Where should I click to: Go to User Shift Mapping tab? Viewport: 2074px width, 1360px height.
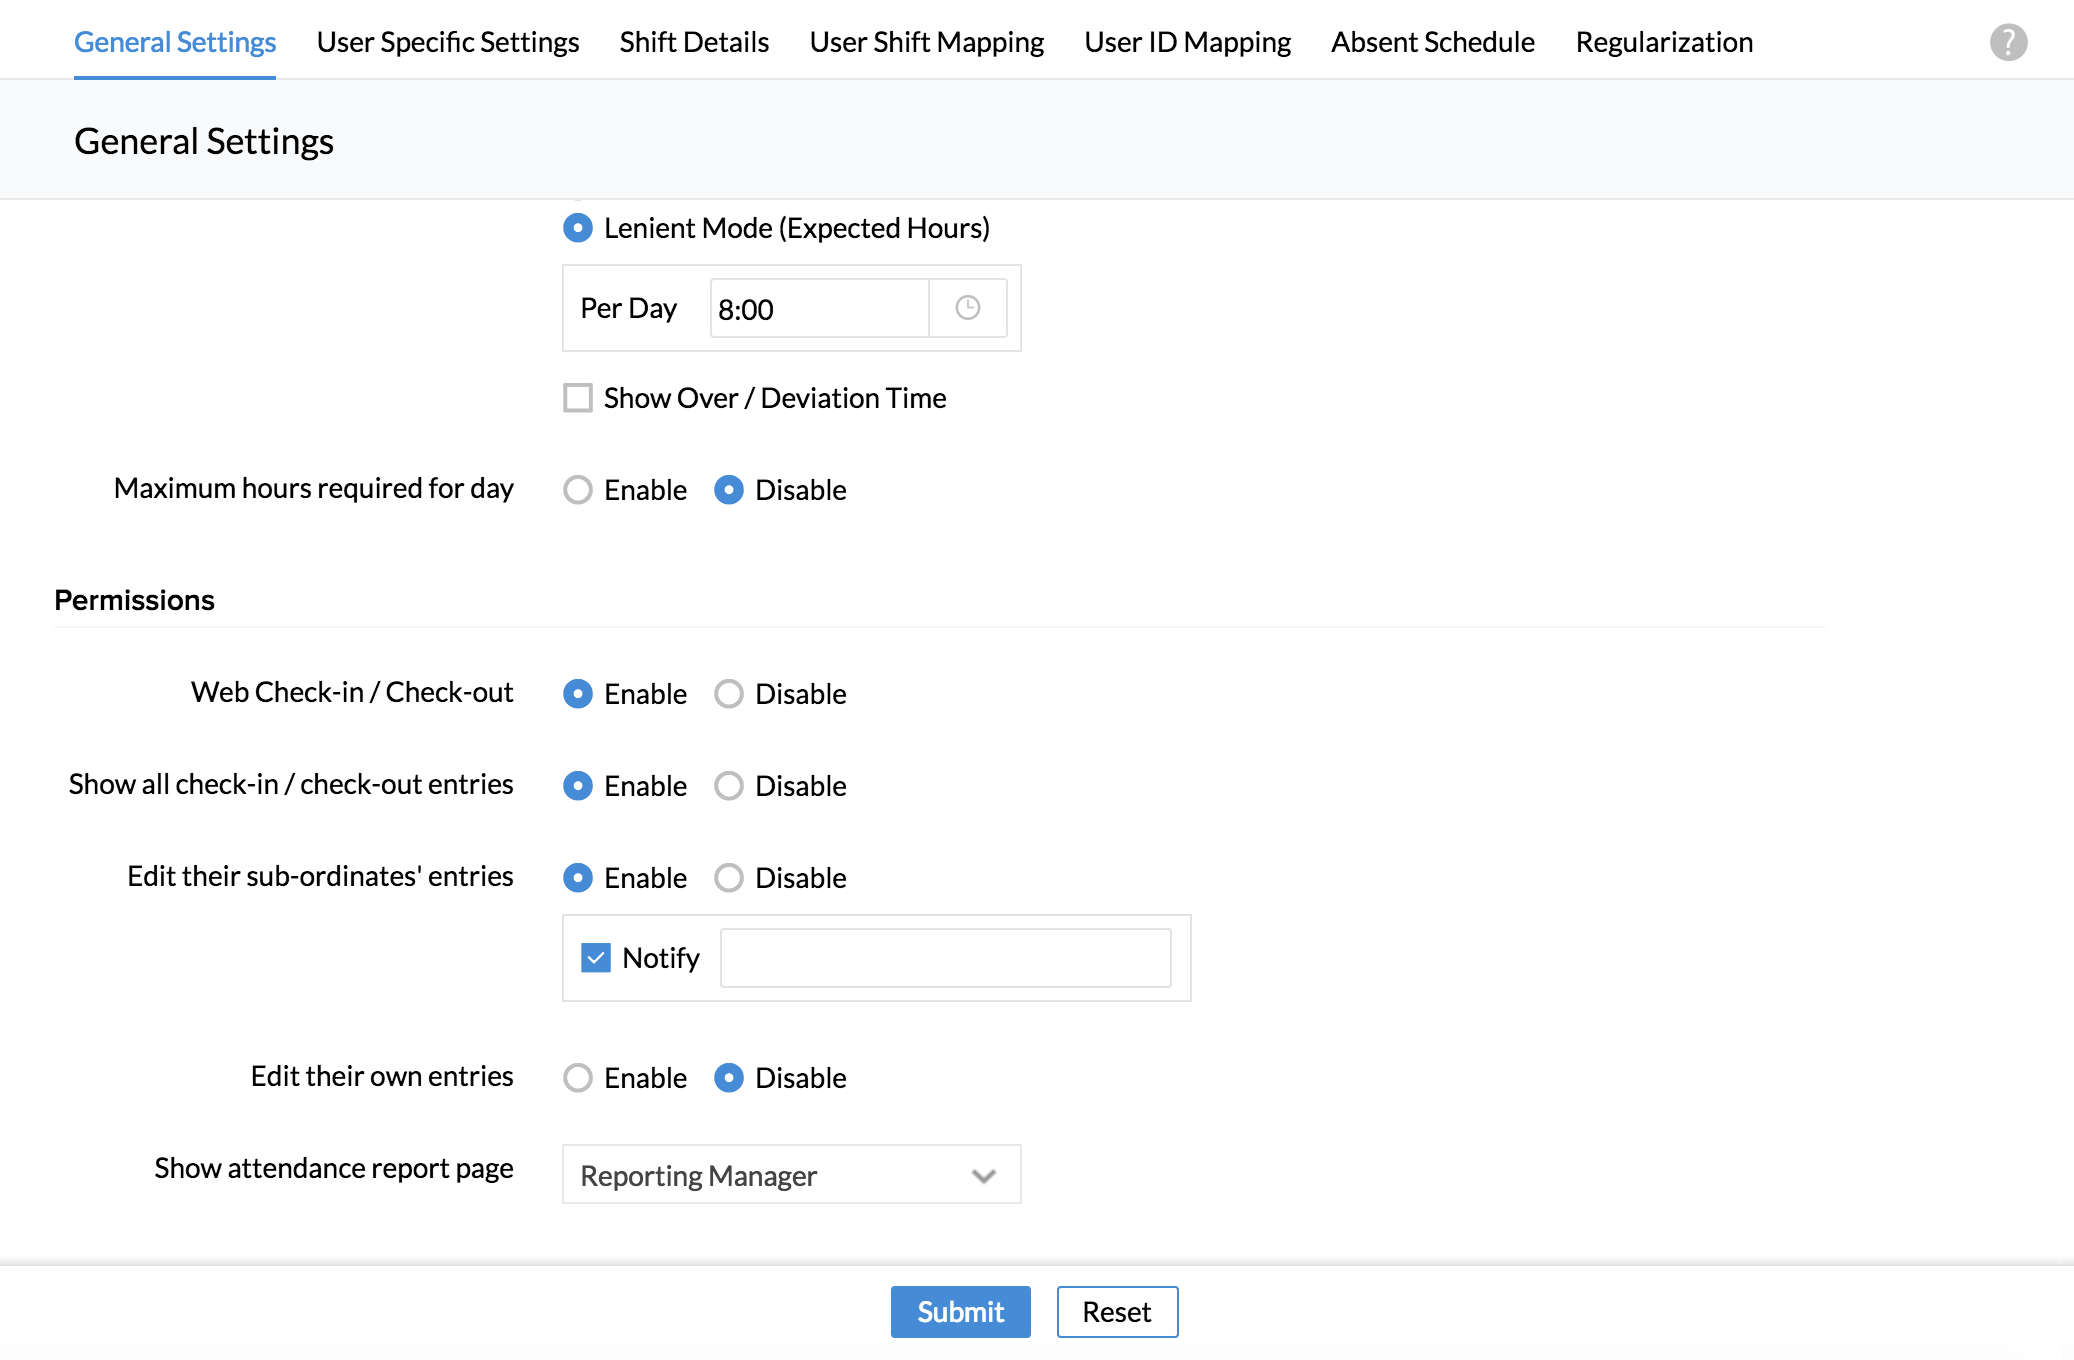click(x=926, y=42)
